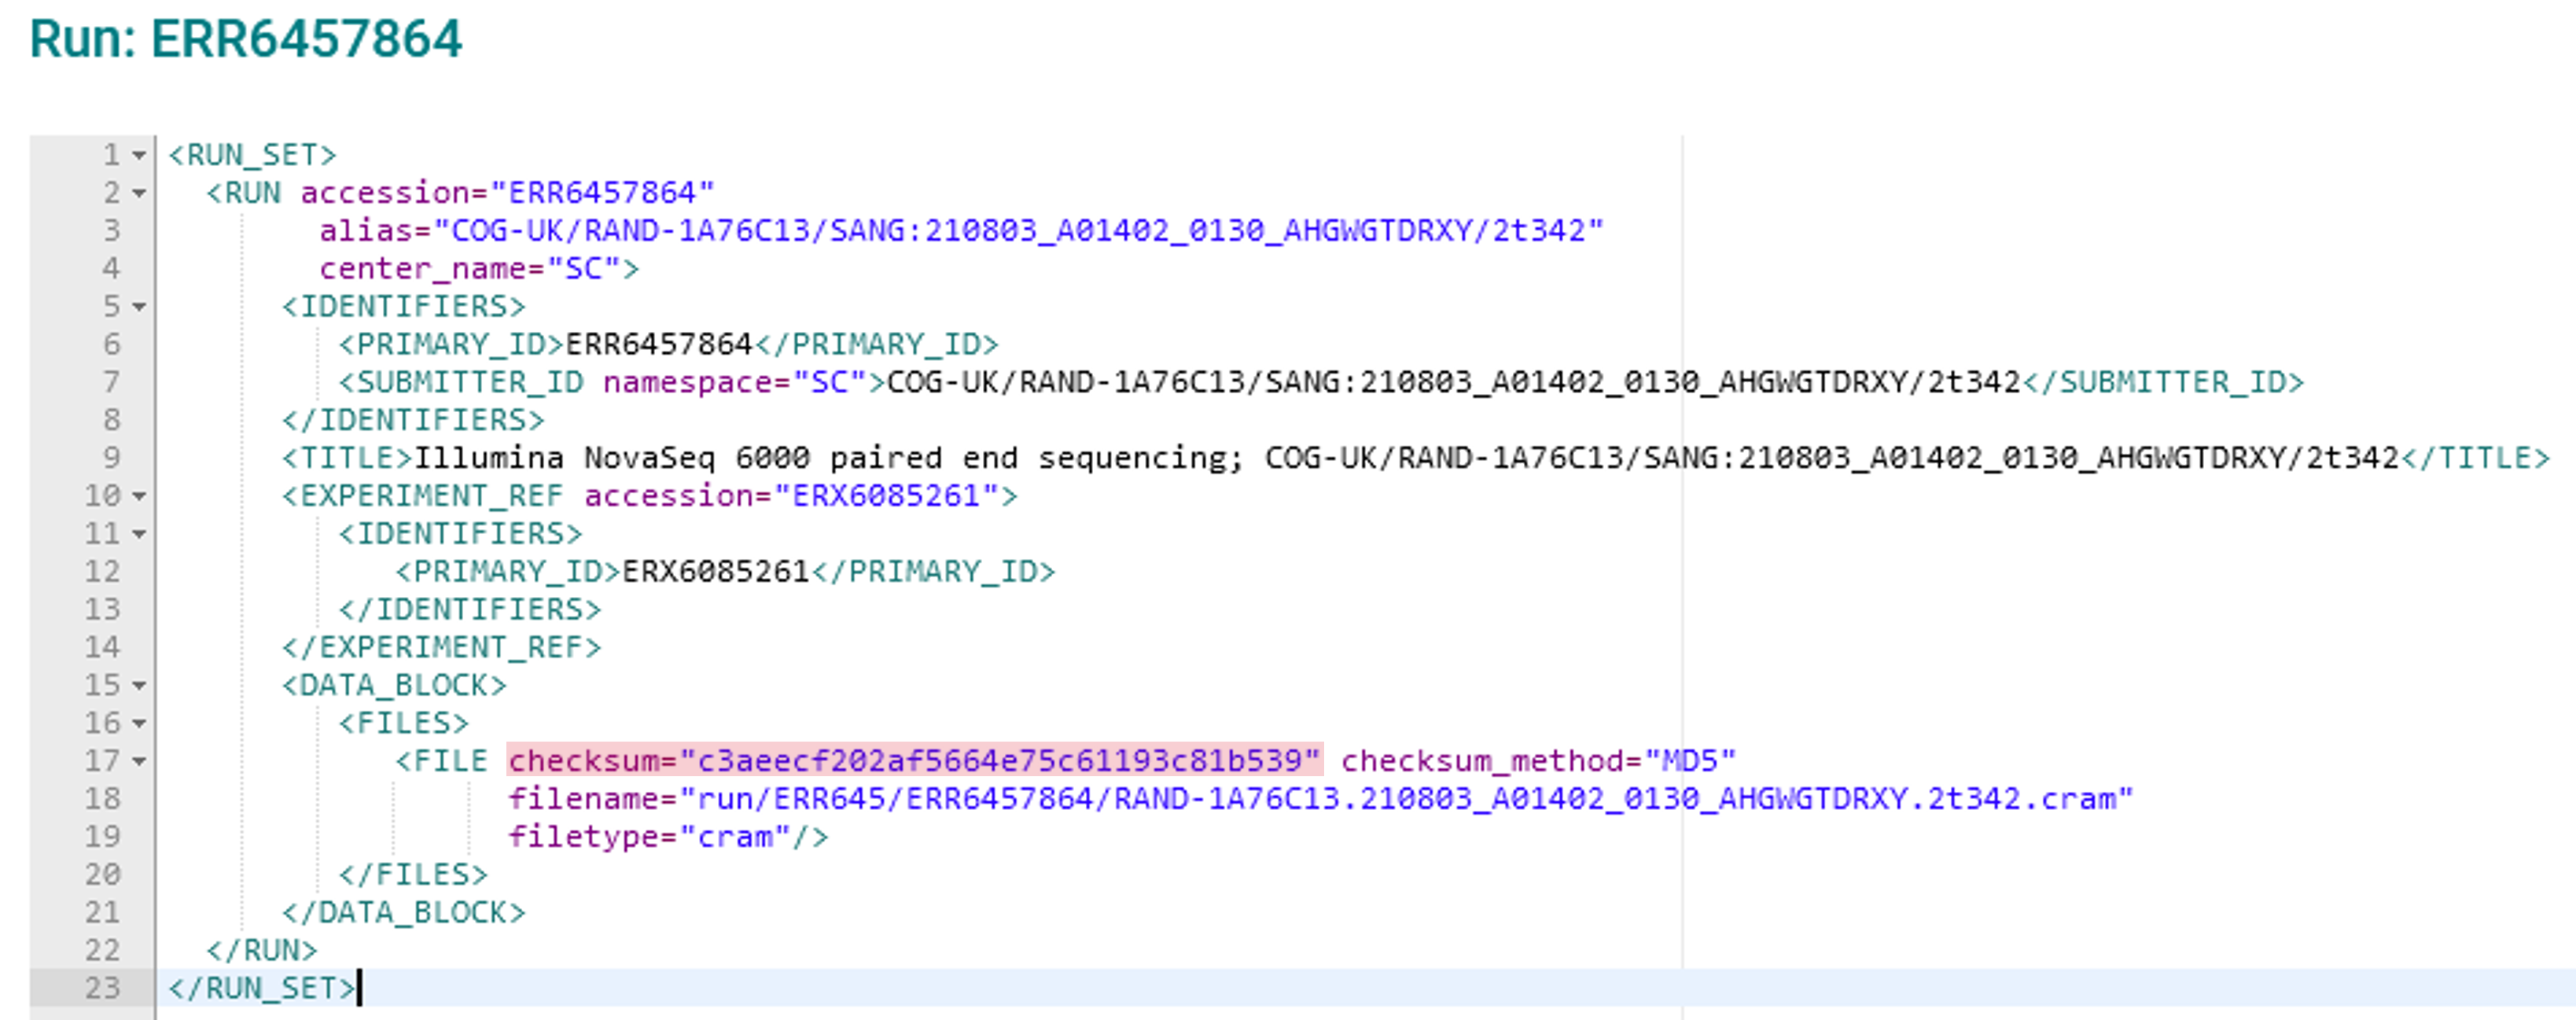
Task: Click the closing /FILES tag on line 20
Action: (x=413, y=875)
